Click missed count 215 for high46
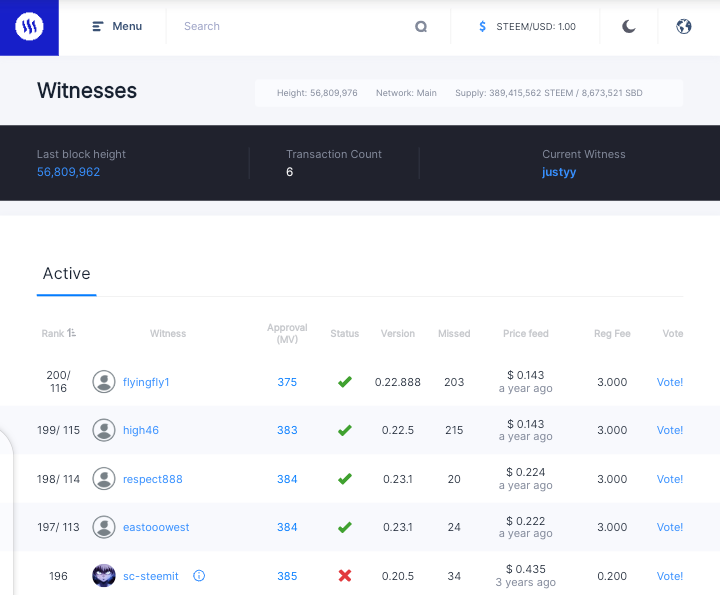The image size is (720, 595). click(454, 430)
